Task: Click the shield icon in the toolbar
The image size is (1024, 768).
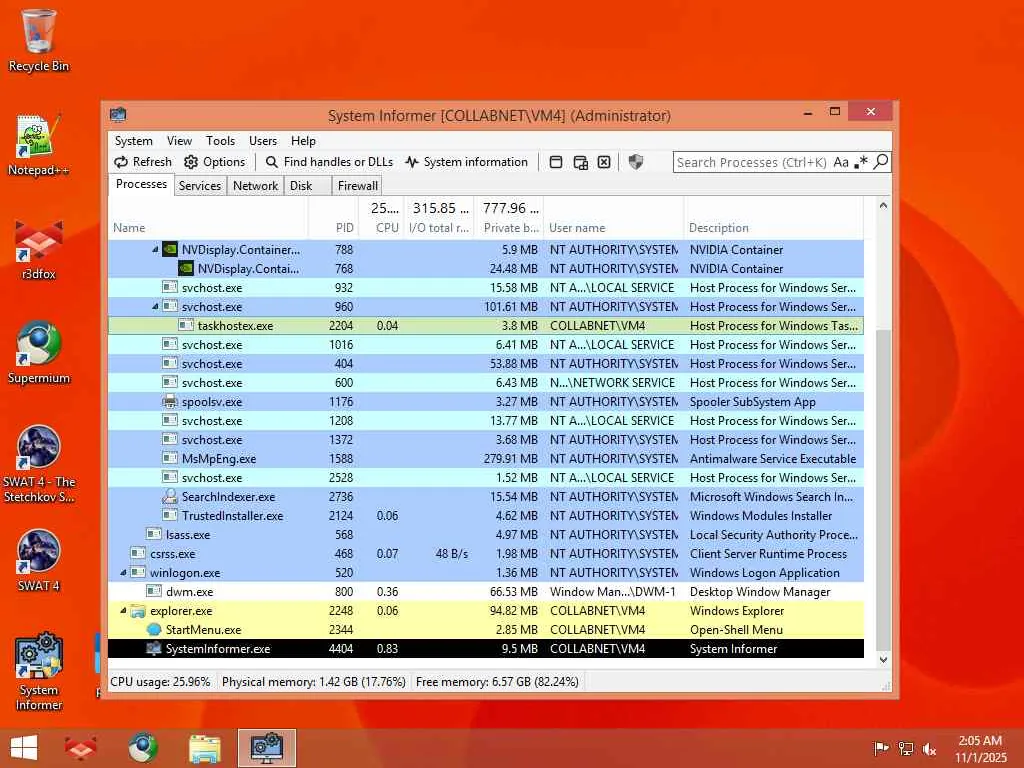Action: click(x=635, y=162)
